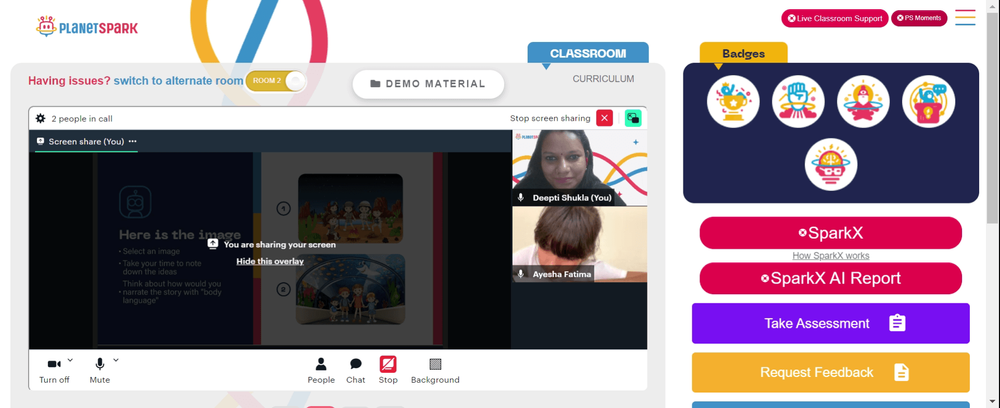
Task: Toggle the ROOM 2 switch
Action: pyautogui.click(x=276, y=81)
